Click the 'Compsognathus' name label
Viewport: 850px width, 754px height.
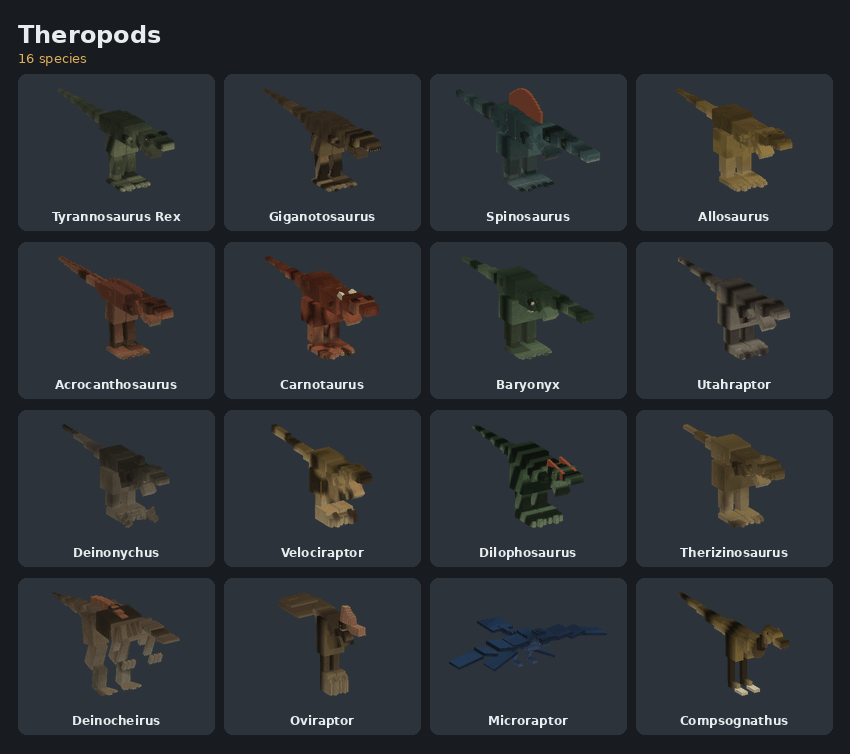734,721
